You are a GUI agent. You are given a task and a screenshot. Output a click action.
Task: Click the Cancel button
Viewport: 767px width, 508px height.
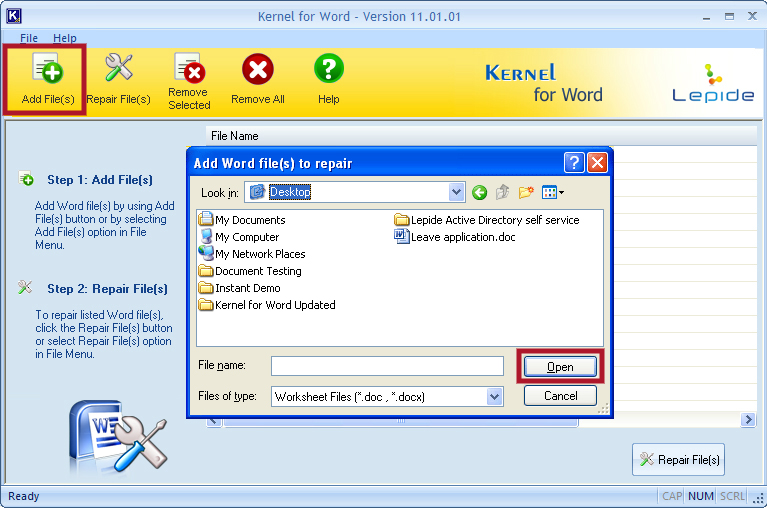point(560,396)
